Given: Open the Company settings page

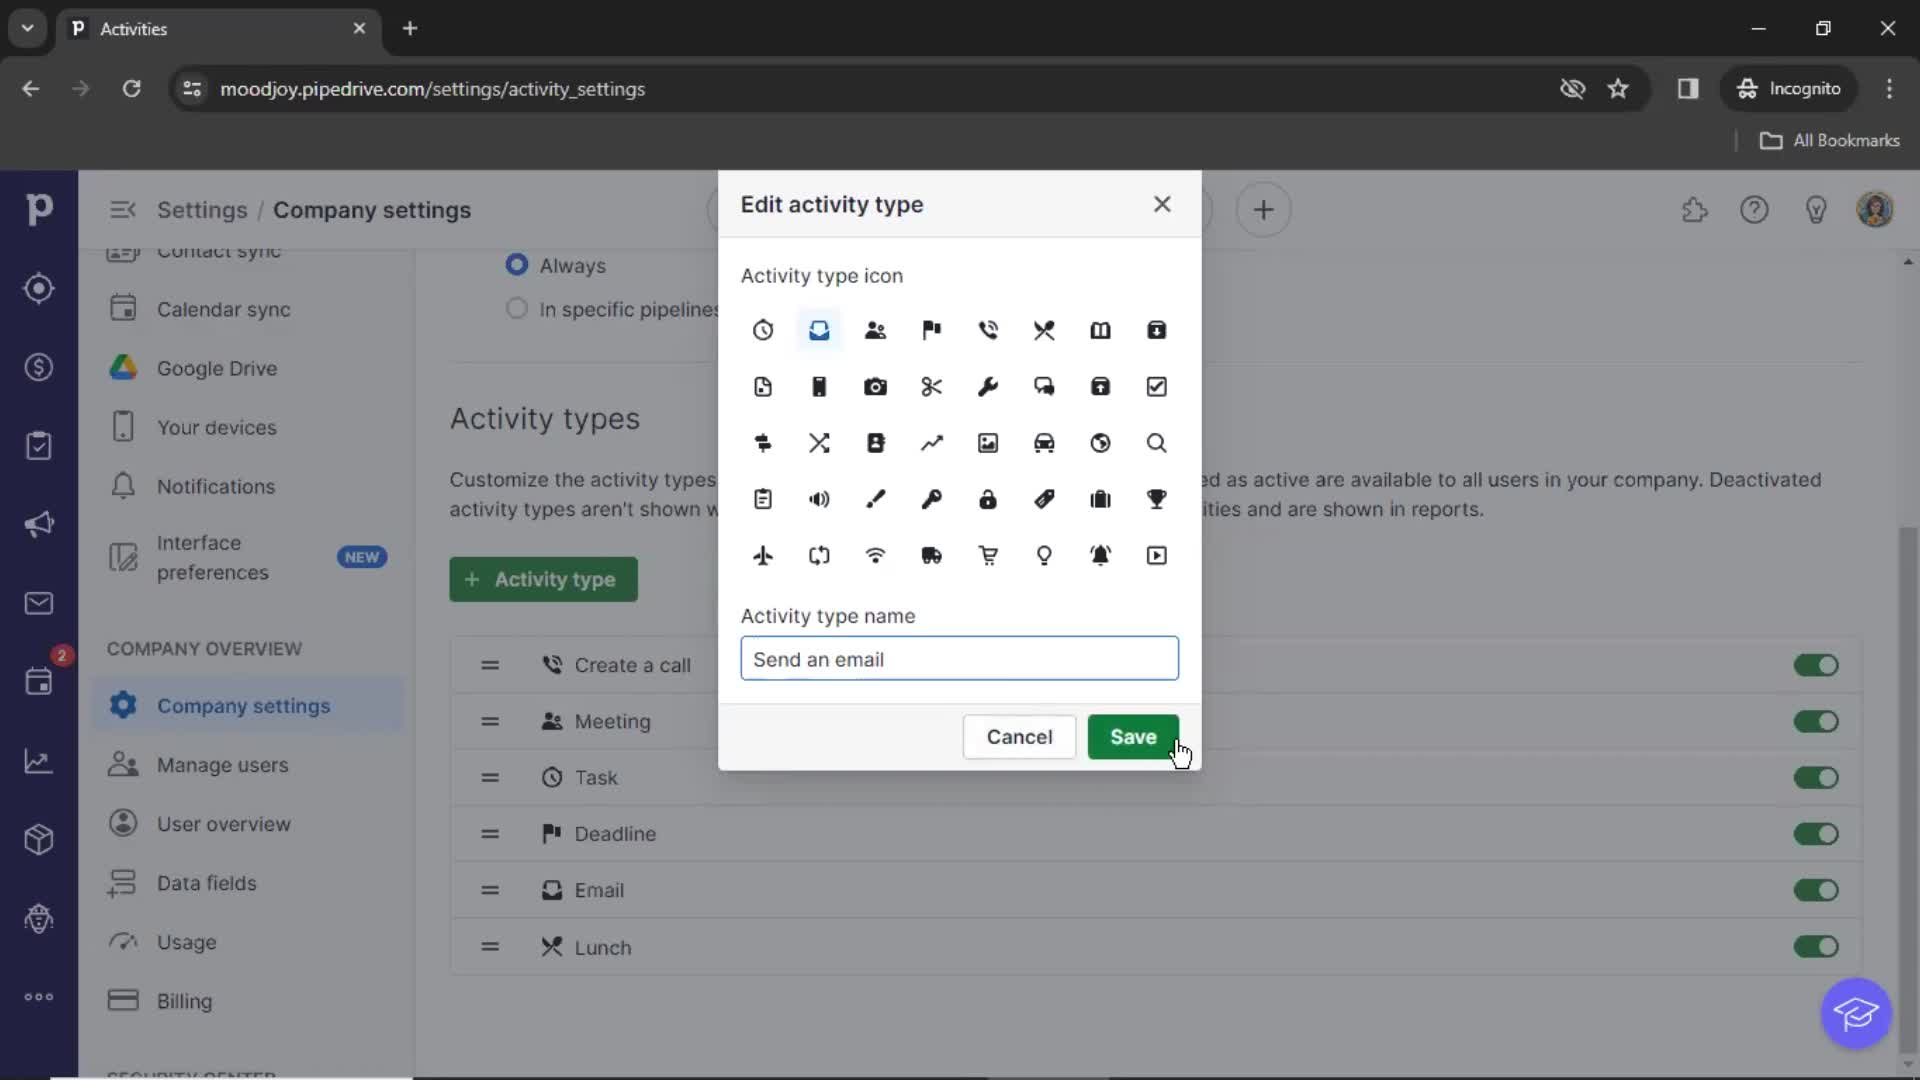Looking at the screenshot, I should pos(243,704).
